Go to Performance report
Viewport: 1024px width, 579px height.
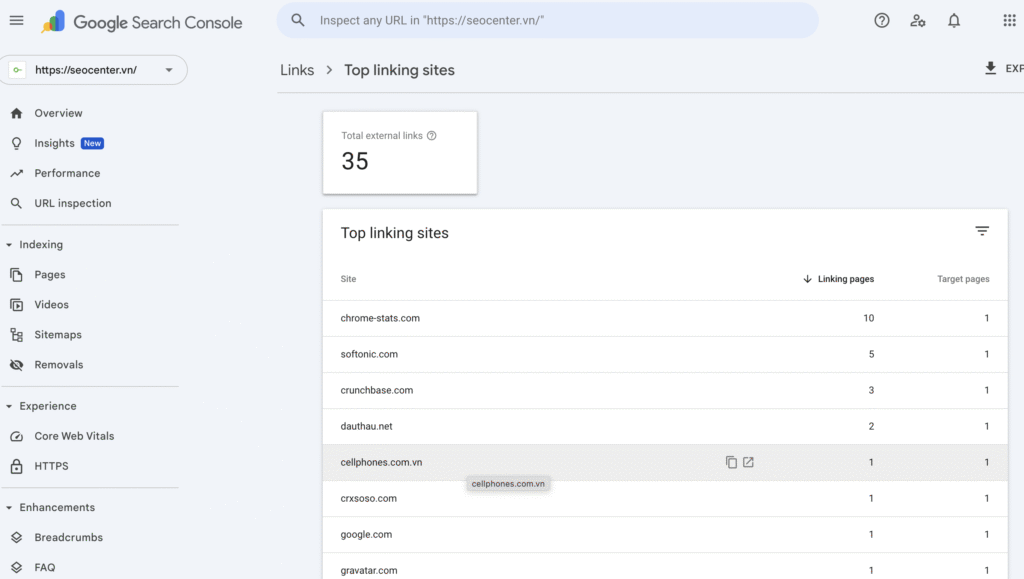[x=67, y=173]
